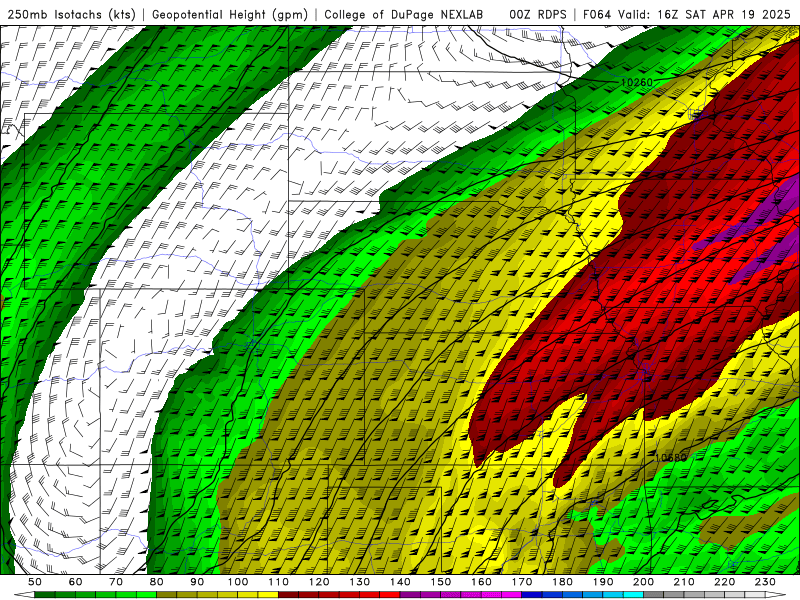Image resolution: width=800 pixels, height=600 pixels.
Task: Click the 110 value on the color scale
Action: click(279, 582)
